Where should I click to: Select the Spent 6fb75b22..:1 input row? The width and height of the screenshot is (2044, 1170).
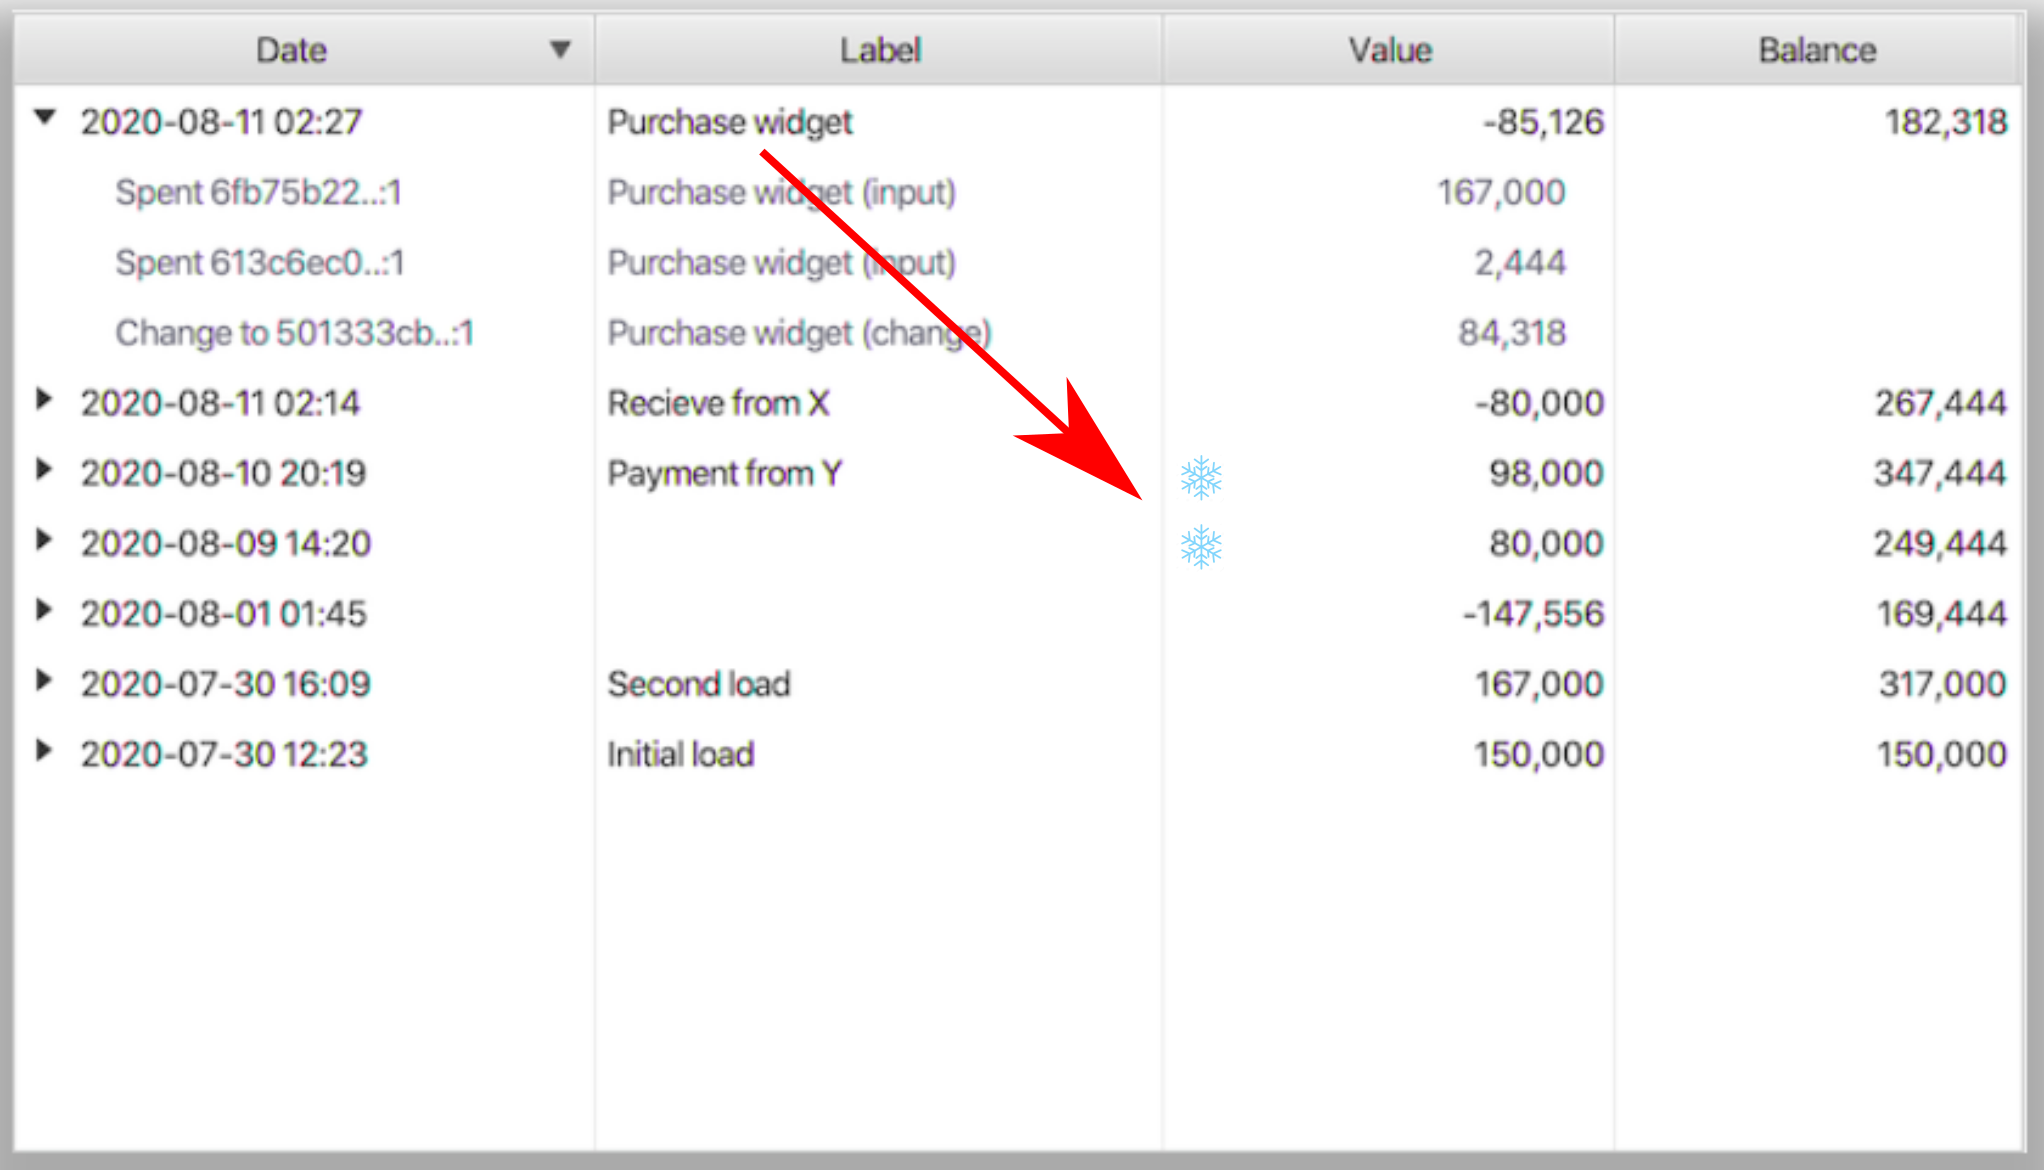[258, 192]
